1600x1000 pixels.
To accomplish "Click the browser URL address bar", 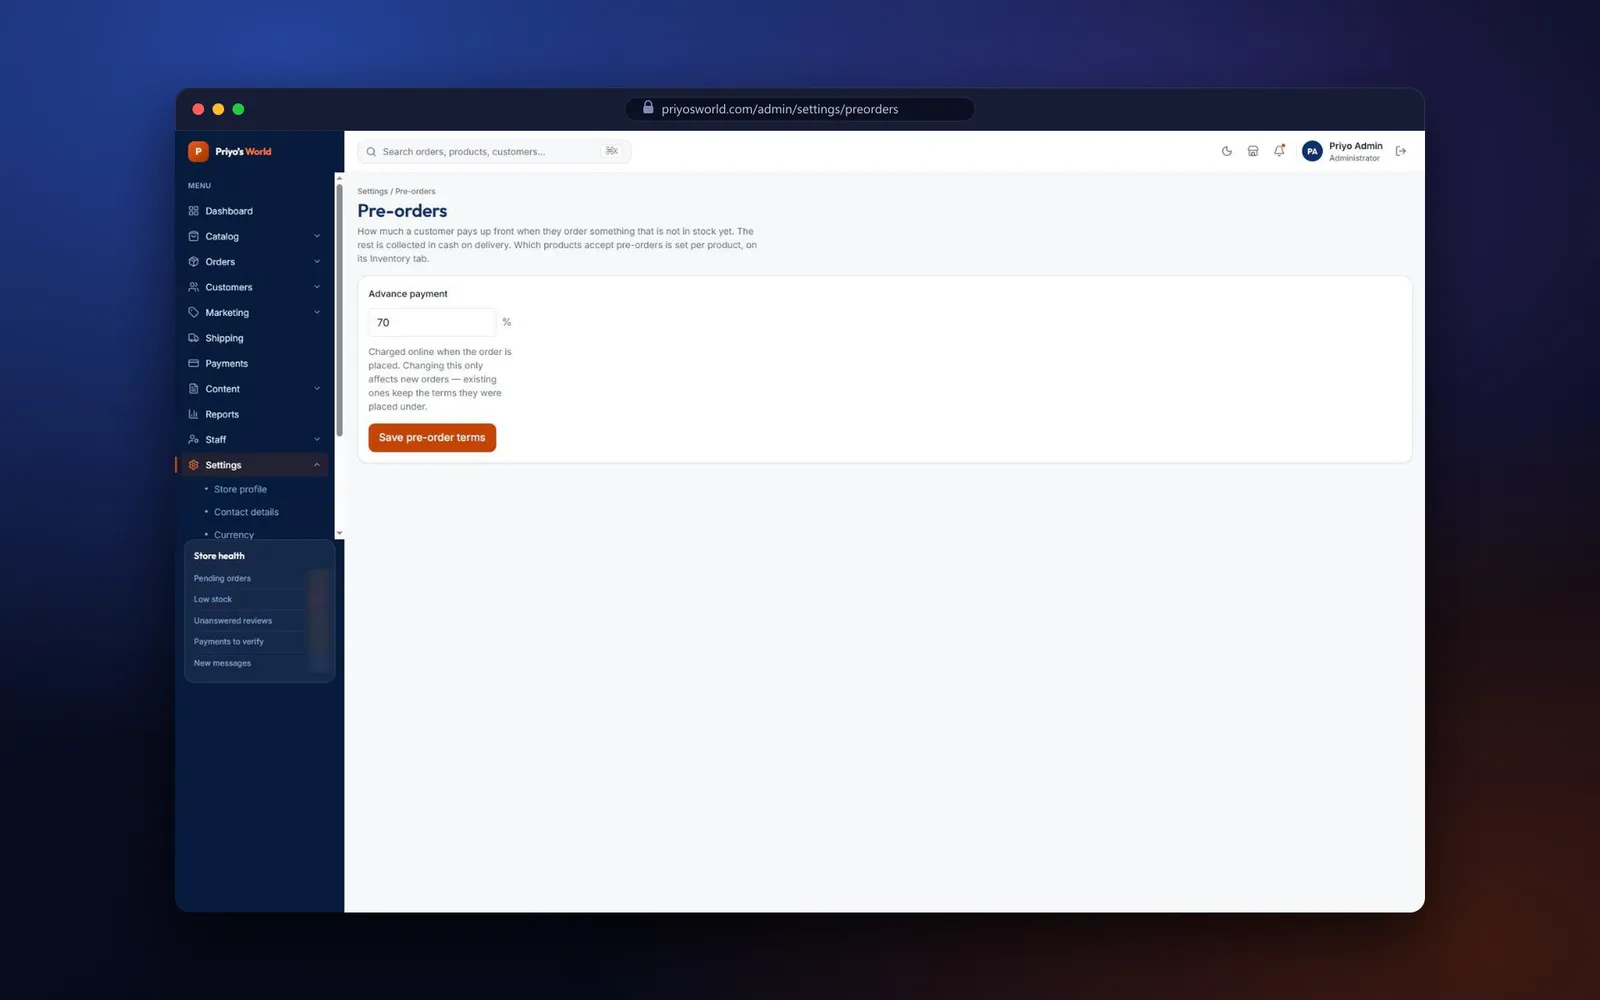I will point(799,109).
